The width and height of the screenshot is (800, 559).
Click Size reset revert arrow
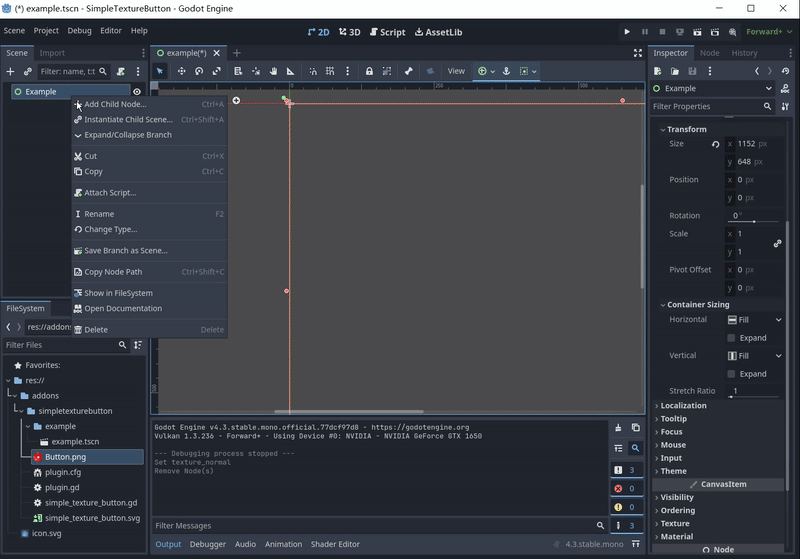point(716,144)
